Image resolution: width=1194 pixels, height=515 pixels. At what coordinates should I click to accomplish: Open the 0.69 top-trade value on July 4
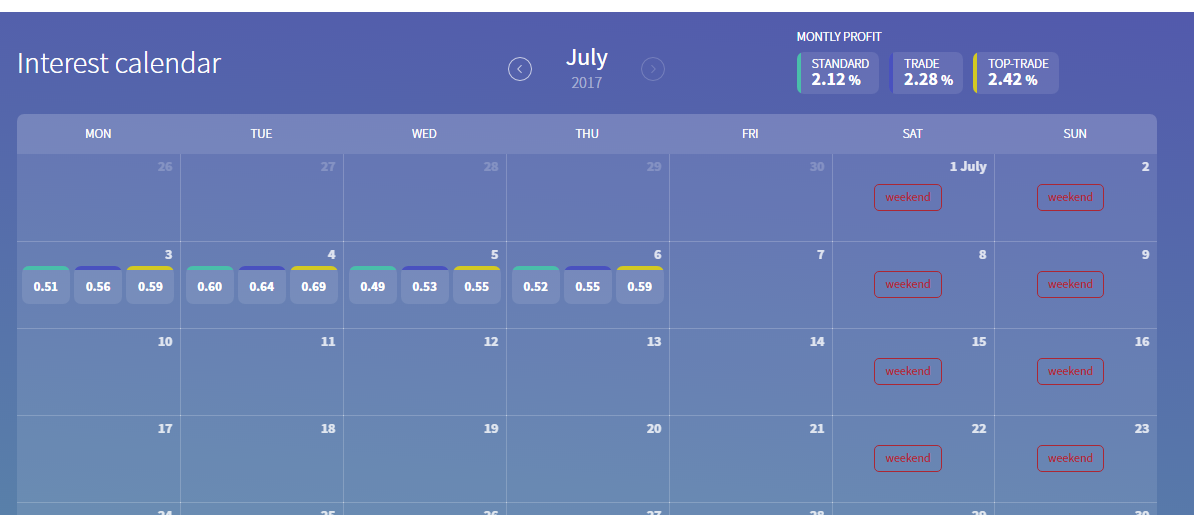pos(314,285)
